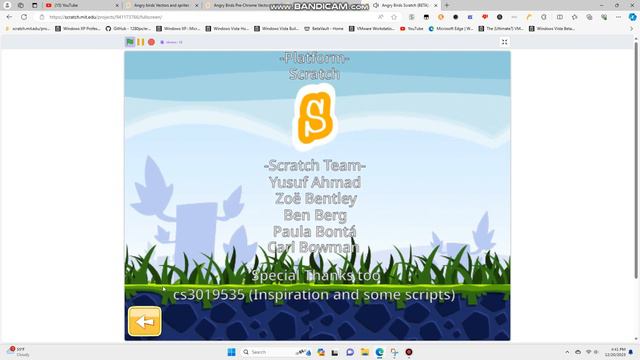
Task: Open Microsoft Edge from taskbar
Action: (x=380, y=352)
